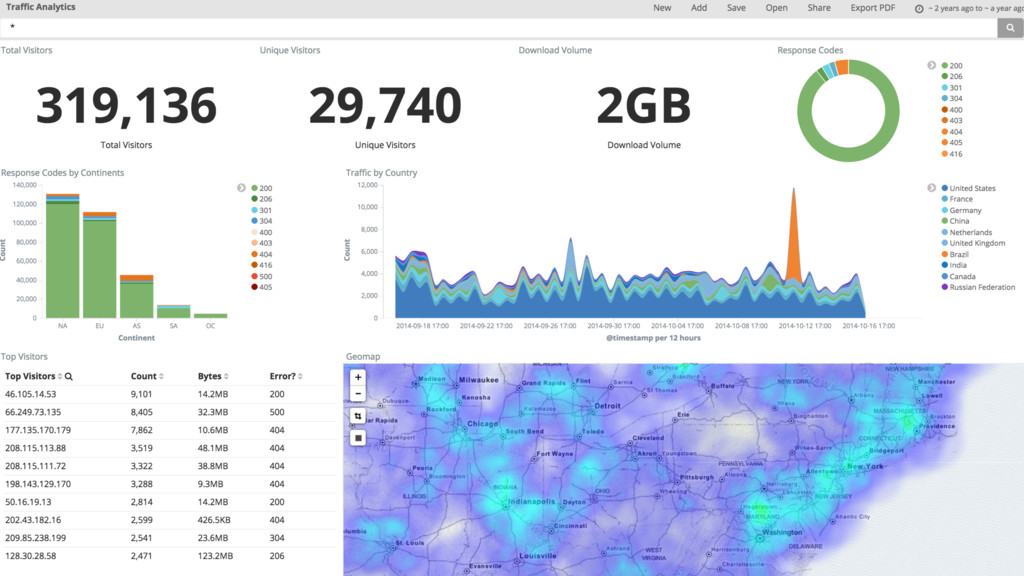Viewport: 1024px width, 576px height.
Task: Click 206 swatch in Response Codes legend
Action: point(944,76)
